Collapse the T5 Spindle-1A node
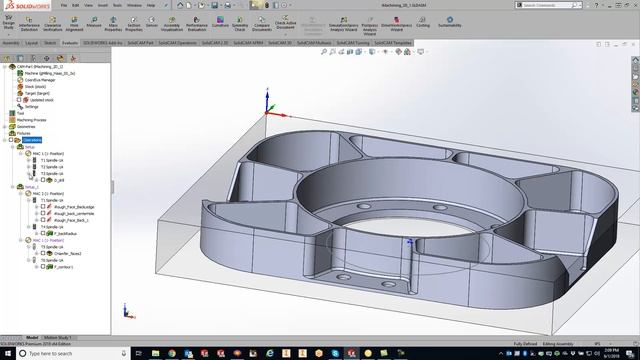This screenshot has height=360, width=640. [x=29, y=247]
